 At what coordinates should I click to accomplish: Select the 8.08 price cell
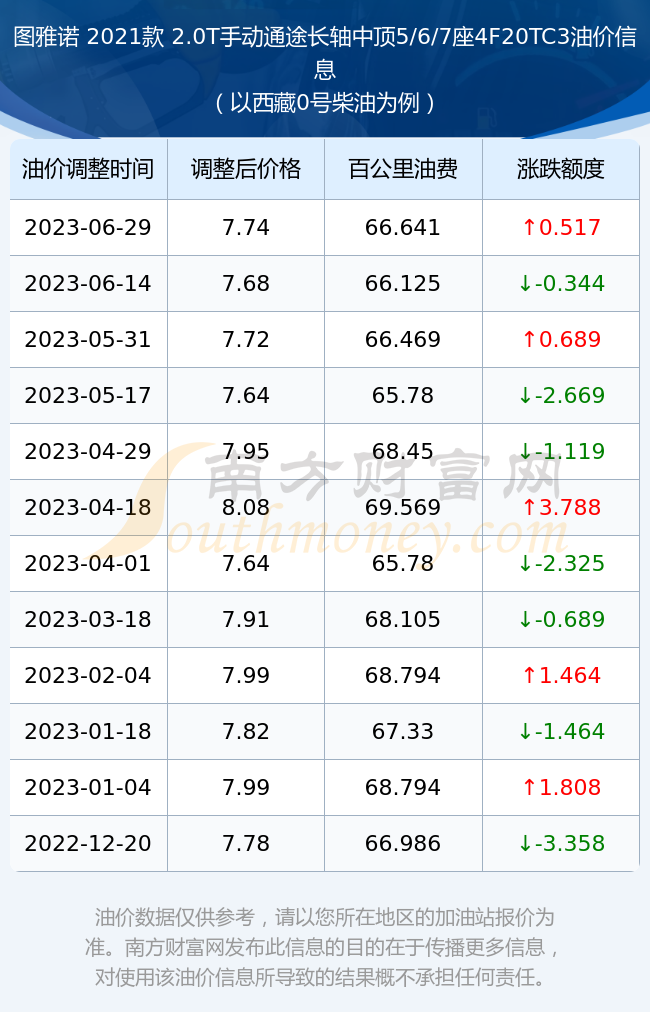246,507
